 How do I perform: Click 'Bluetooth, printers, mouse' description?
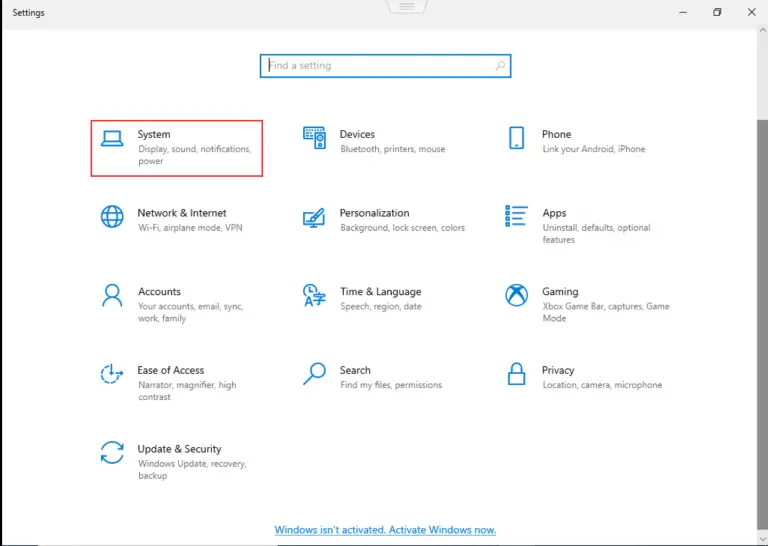click(x=392, y=149)
